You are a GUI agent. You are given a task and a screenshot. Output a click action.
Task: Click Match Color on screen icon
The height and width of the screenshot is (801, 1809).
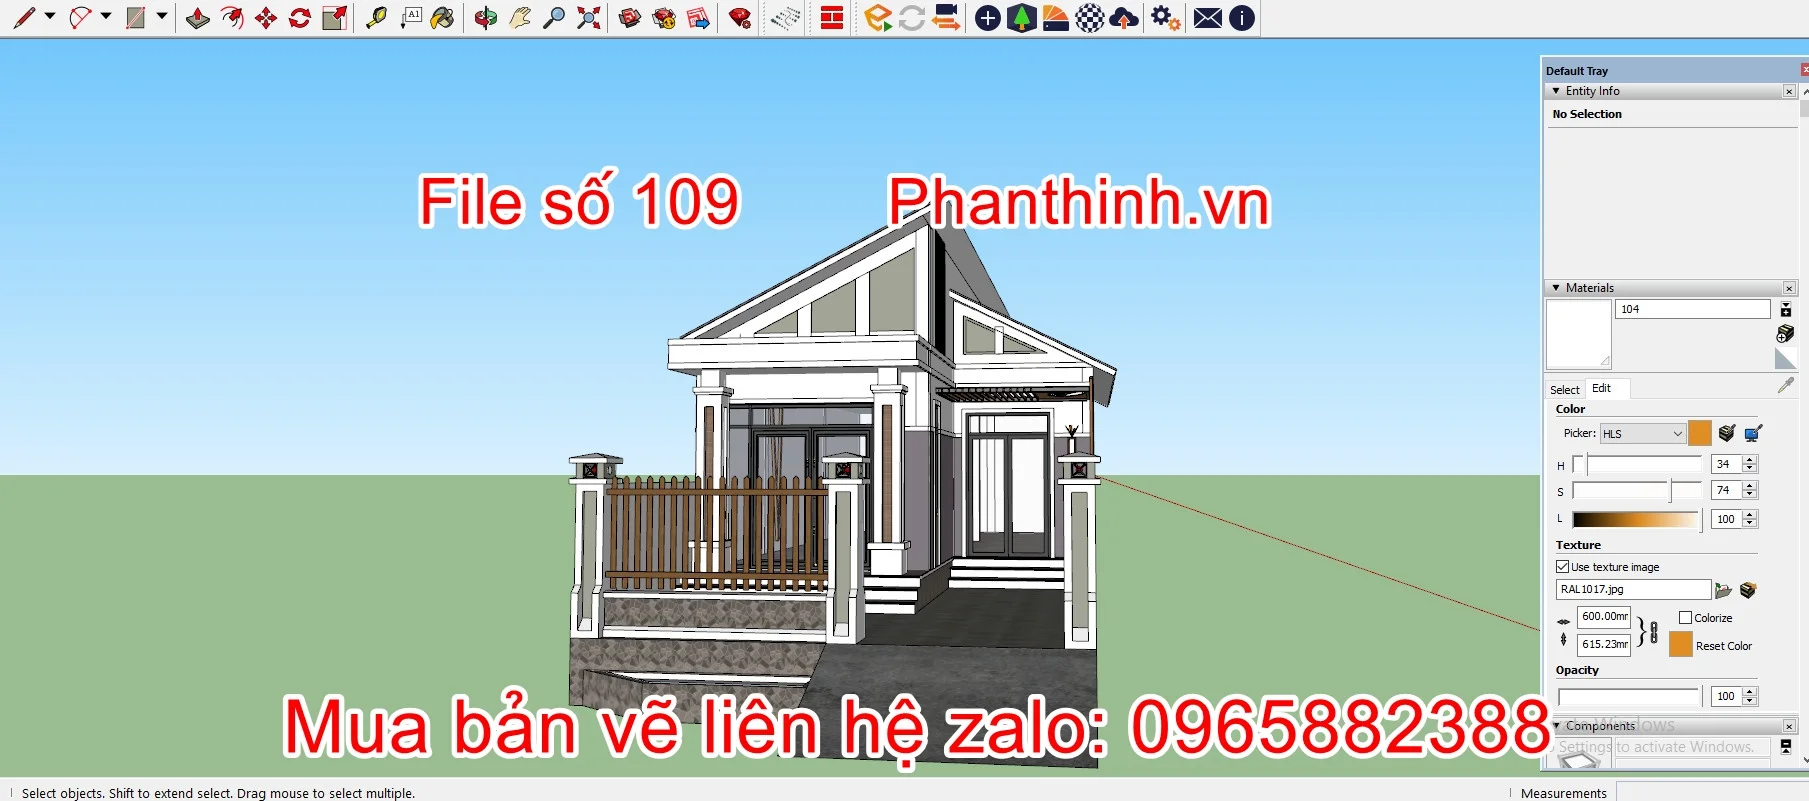click(x=1753, y=433)
